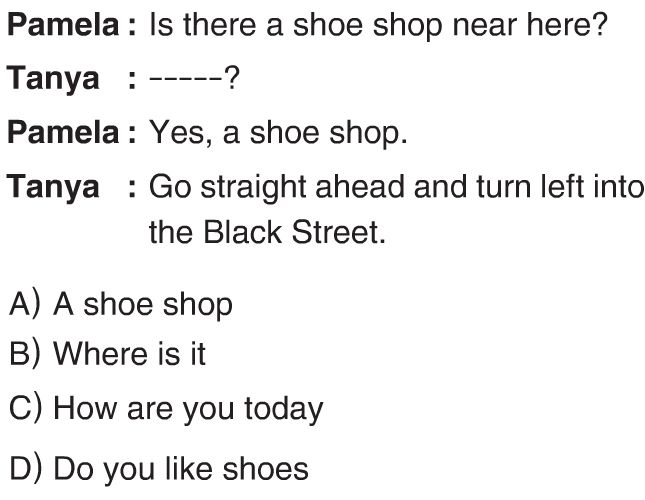This screenshot has width=645, height=500.
Task: Click the first "Pamela" speaker name
Action: coord(63,25)
